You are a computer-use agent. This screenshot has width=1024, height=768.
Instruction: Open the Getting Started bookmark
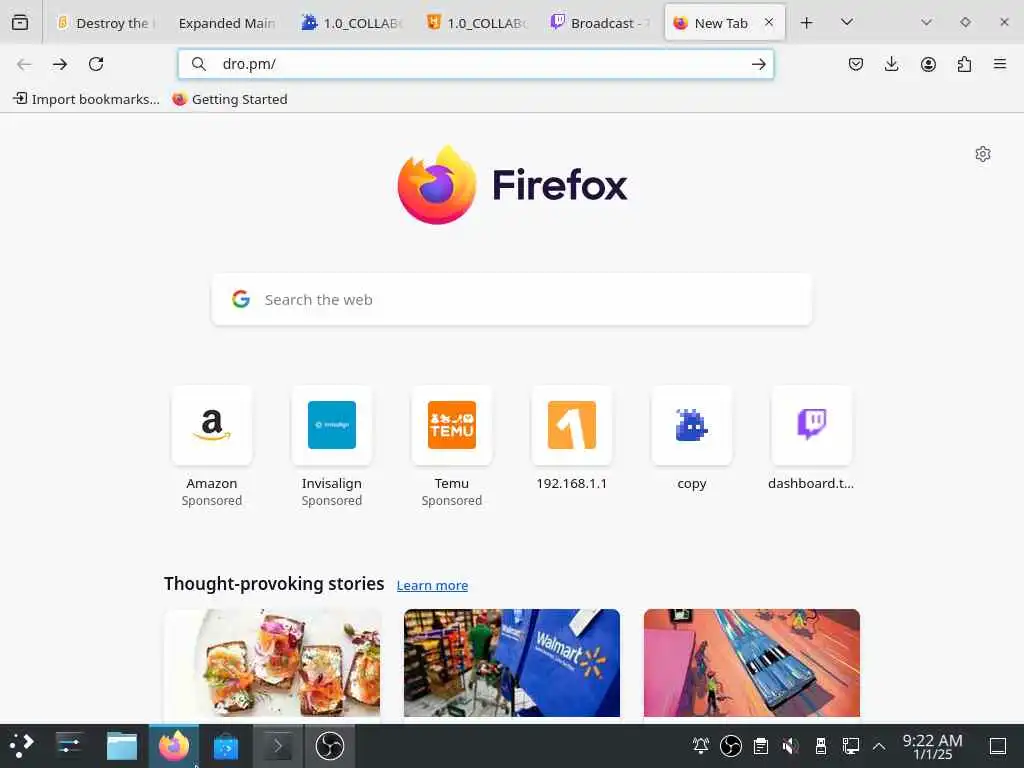tap(230, 99)
